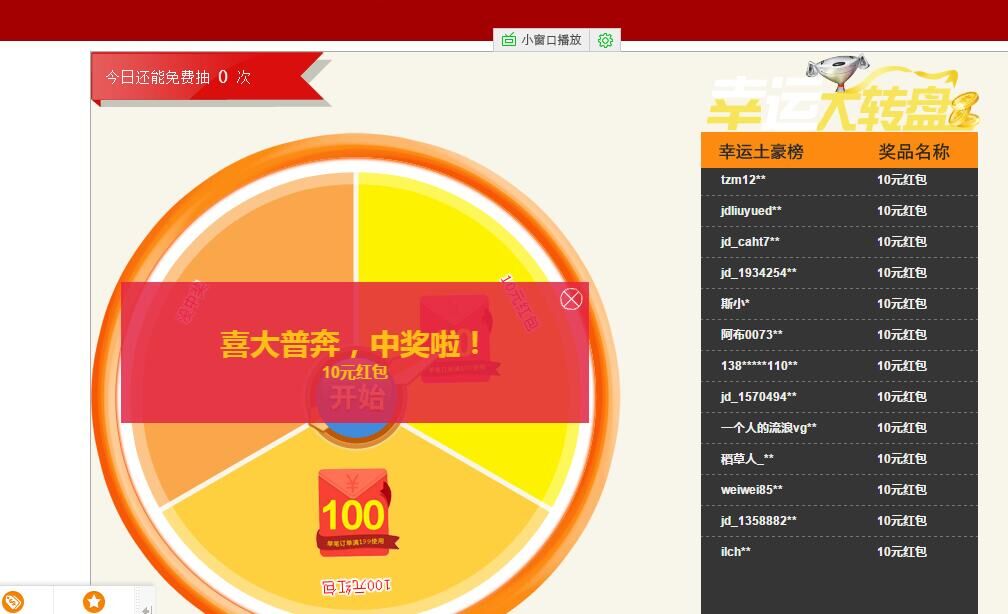Click the 喜大普奔，中奖啦！ headline text

(352, 343)
